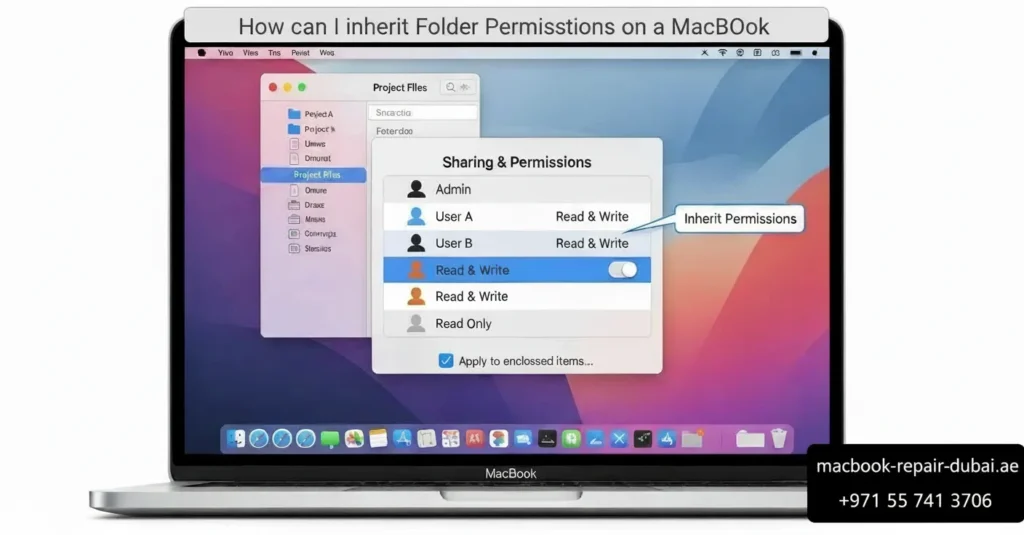Viewport: 1024px width, 535px height.
Task: Click the Admin user icon
Action: (417, 189)
